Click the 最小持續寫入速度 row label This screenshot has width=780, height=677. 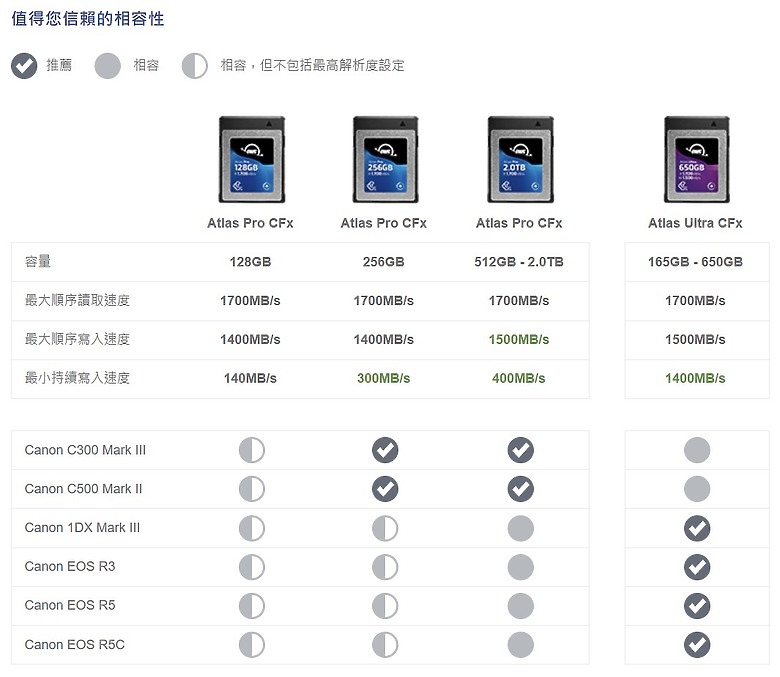[x=77, y=378]
